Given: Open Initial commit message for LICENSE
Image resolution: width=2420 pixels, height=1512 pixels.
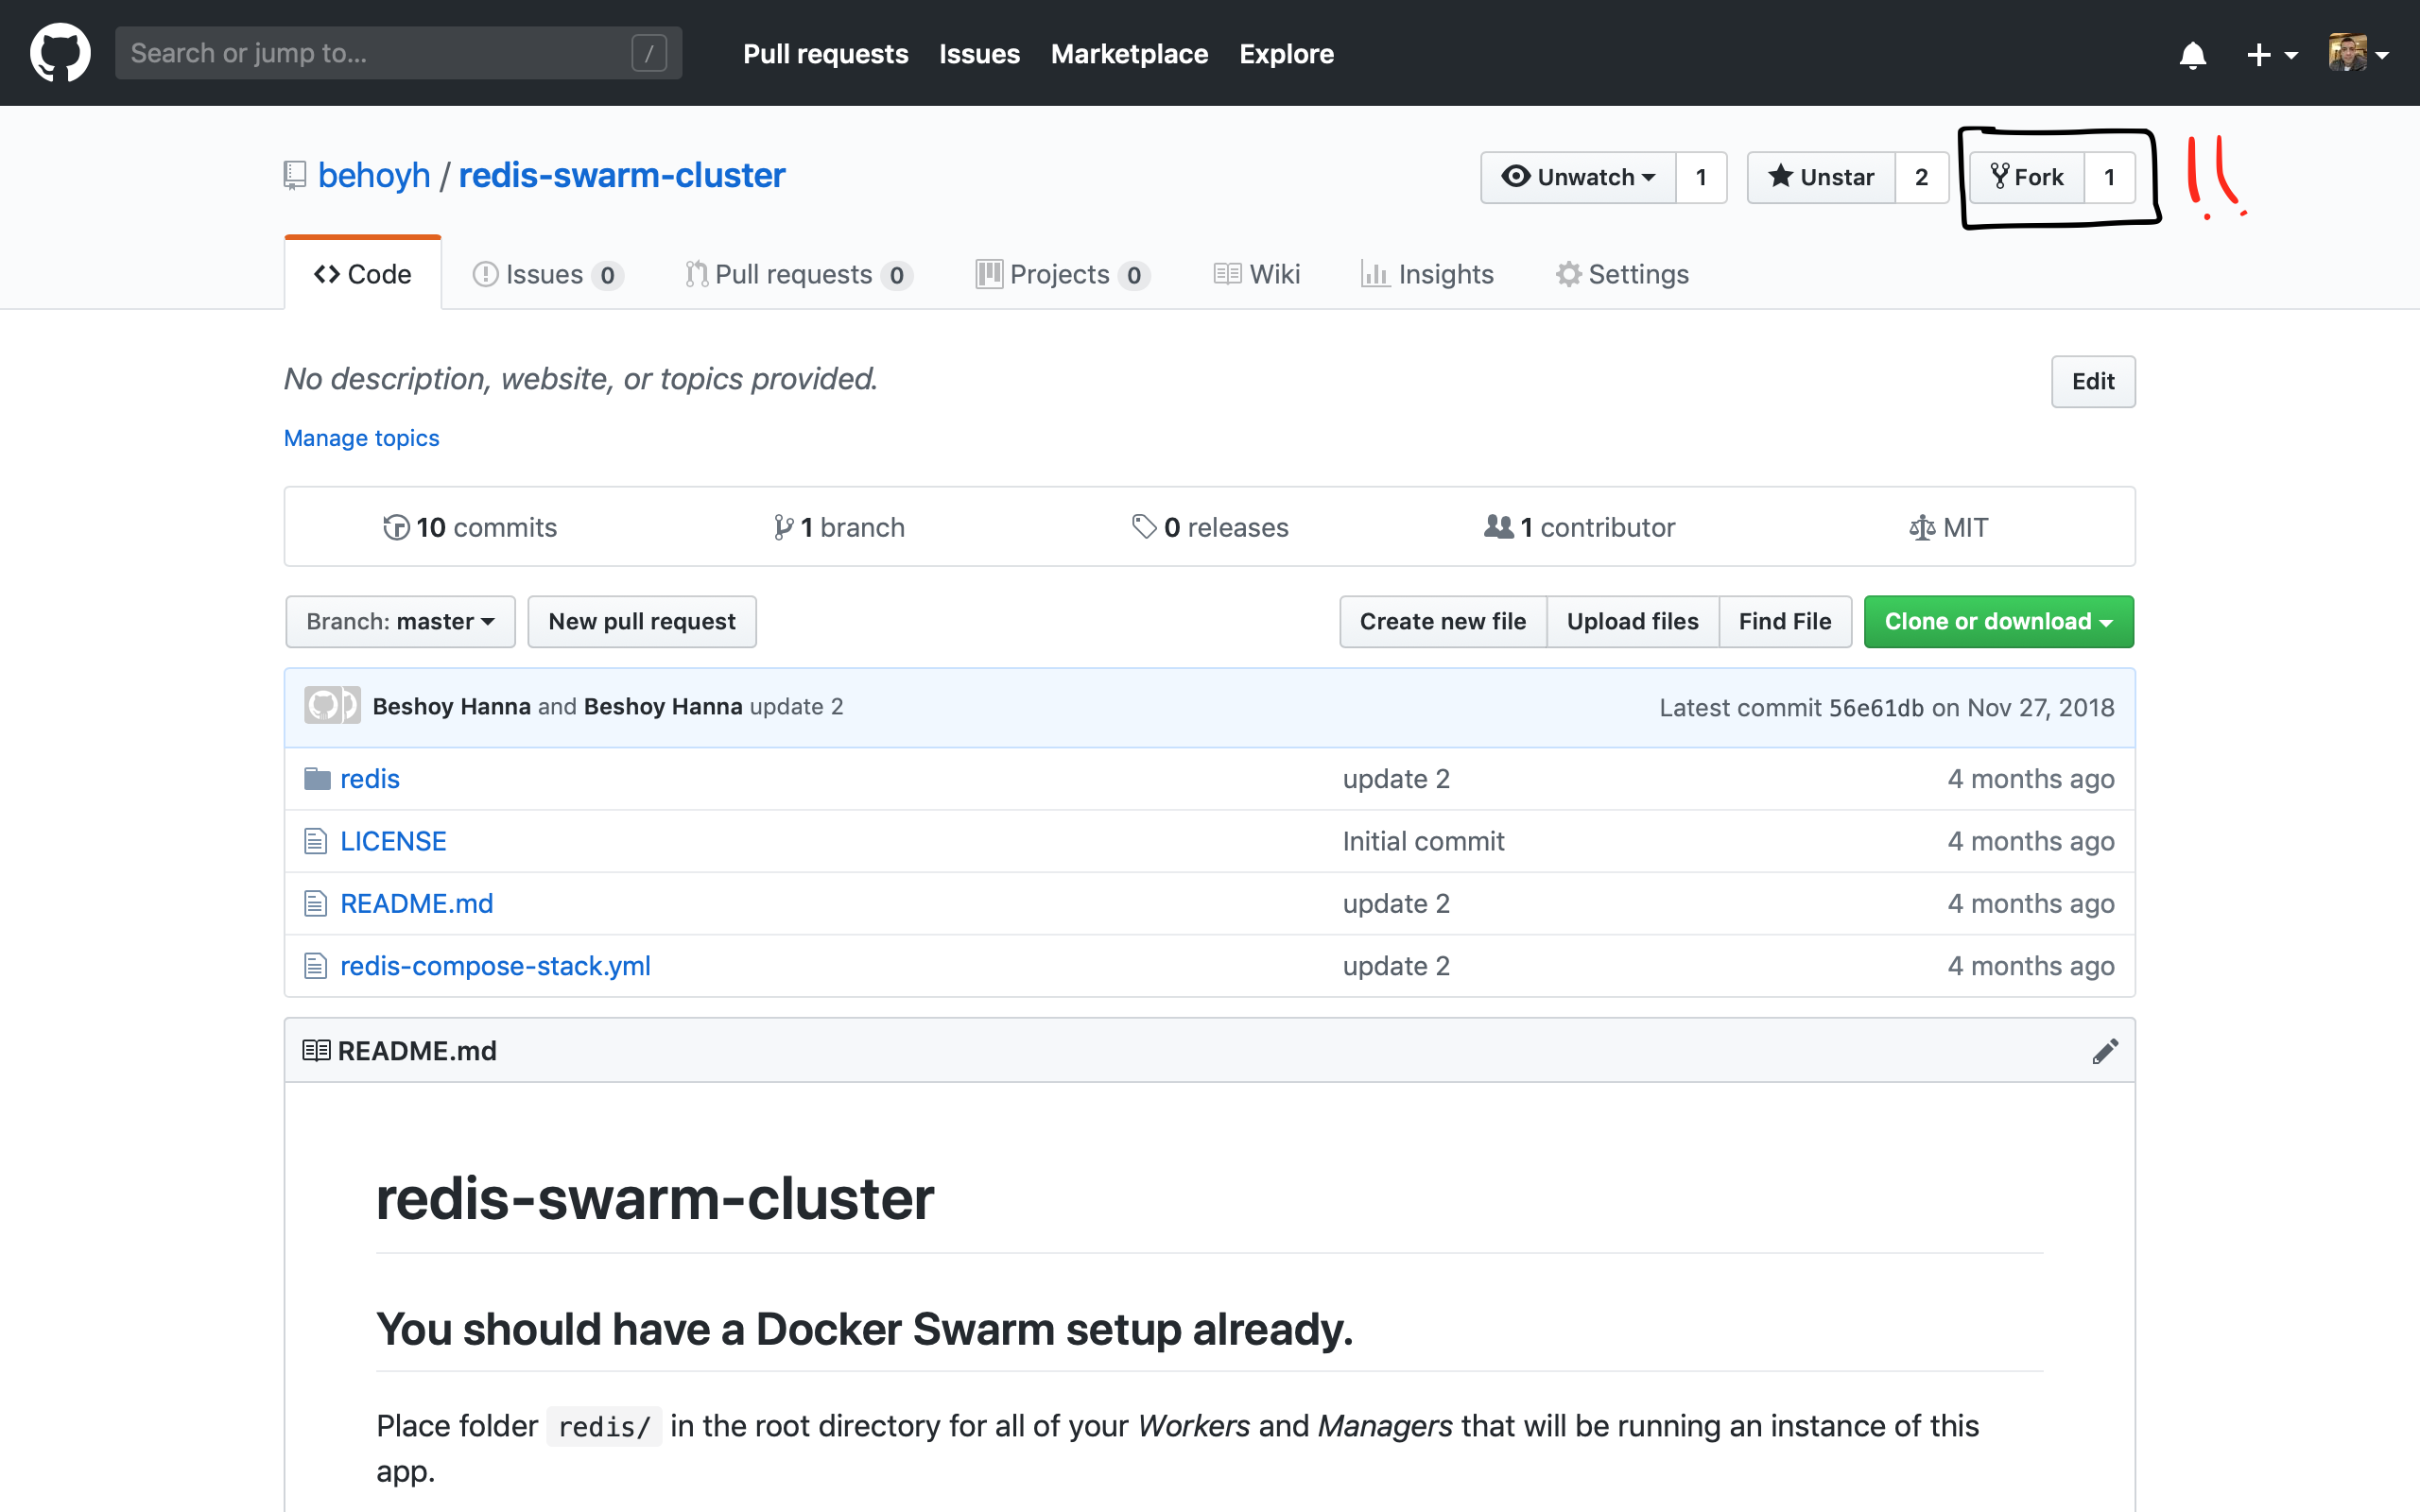Looking at the screenshot, I should click(x=1423, y=841).
